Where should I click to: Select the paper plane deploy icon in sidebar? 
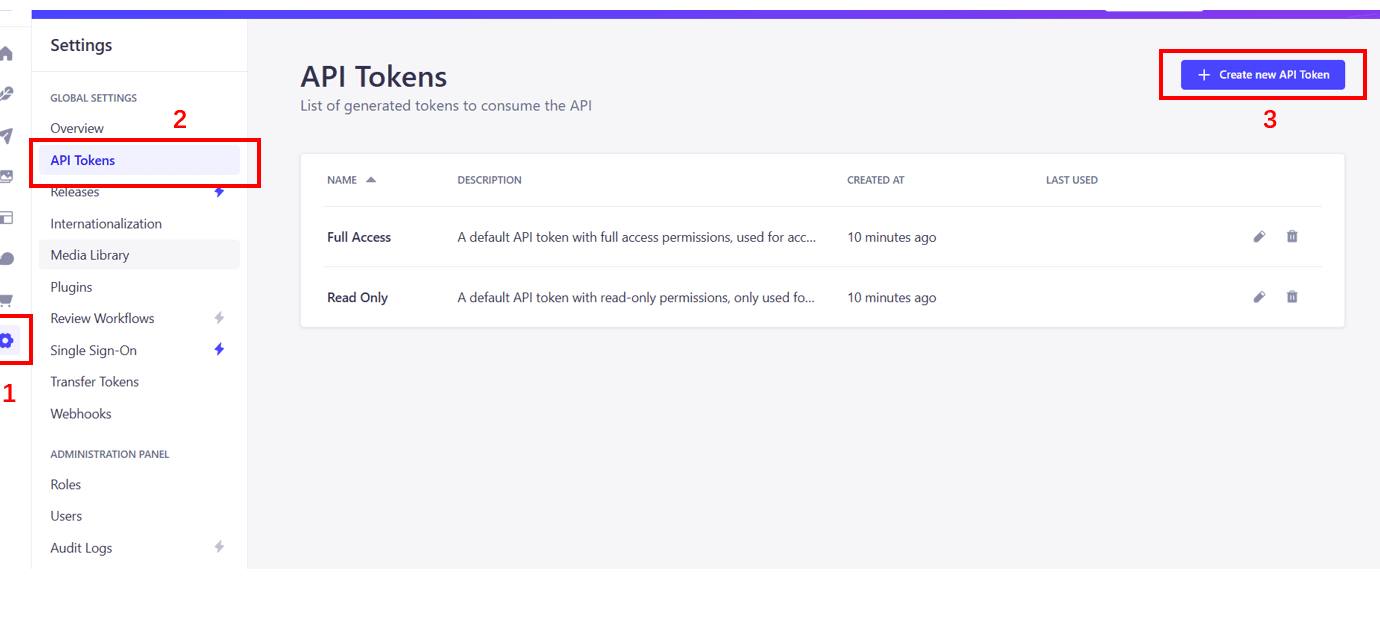tap(8, 137)
